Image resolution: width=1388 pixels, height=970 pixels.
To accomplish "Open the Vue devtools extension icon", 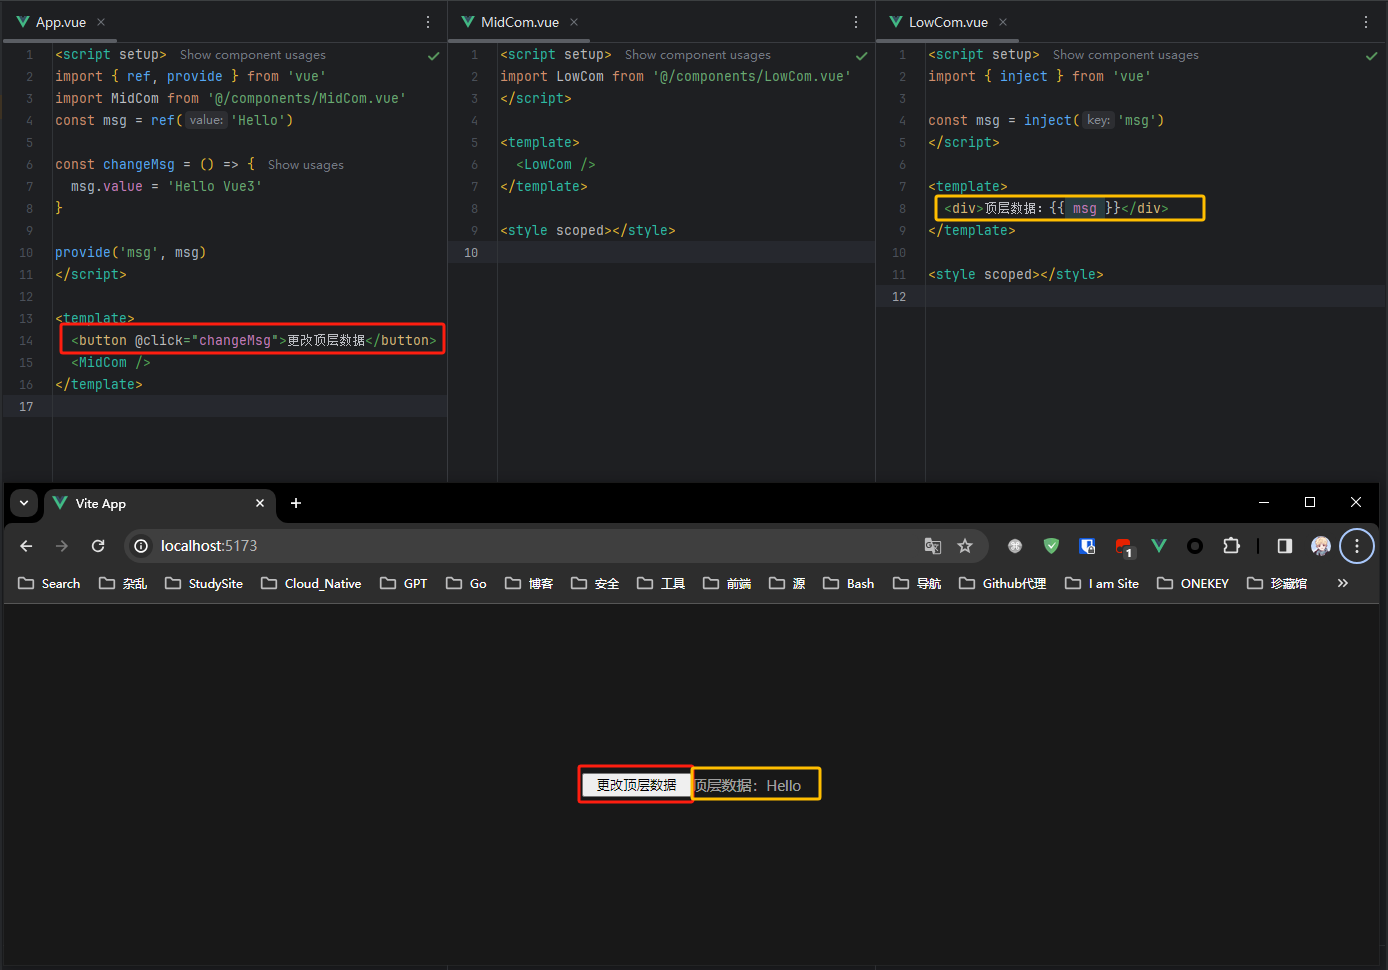I will pos(1159,546).
